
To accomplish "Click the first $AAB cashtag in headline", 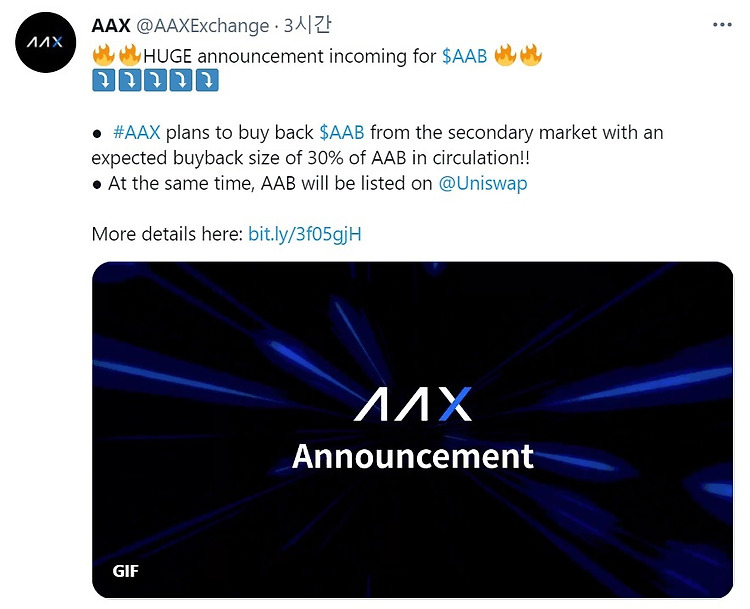I will coord(464,56).
